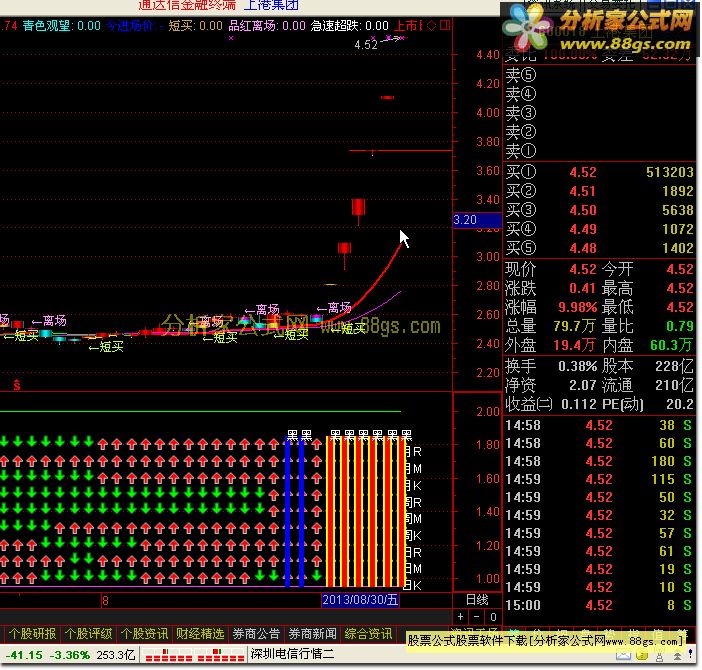Image resolution: width=702 pixels, height=670 pixels.
Task: Click the 3.20 price marker on axis
Action: click(477, 220)
